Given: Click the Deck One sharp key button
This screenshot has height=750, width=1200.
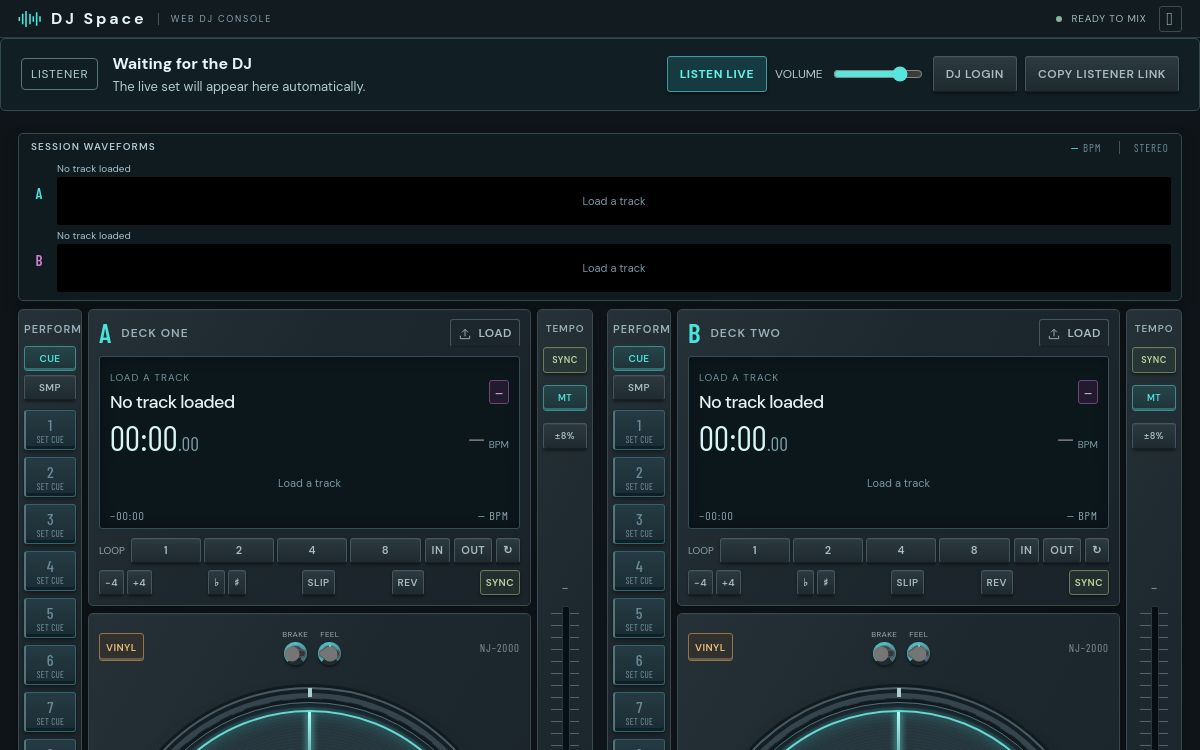Looking at the screenshot, I should click(237, 583).
